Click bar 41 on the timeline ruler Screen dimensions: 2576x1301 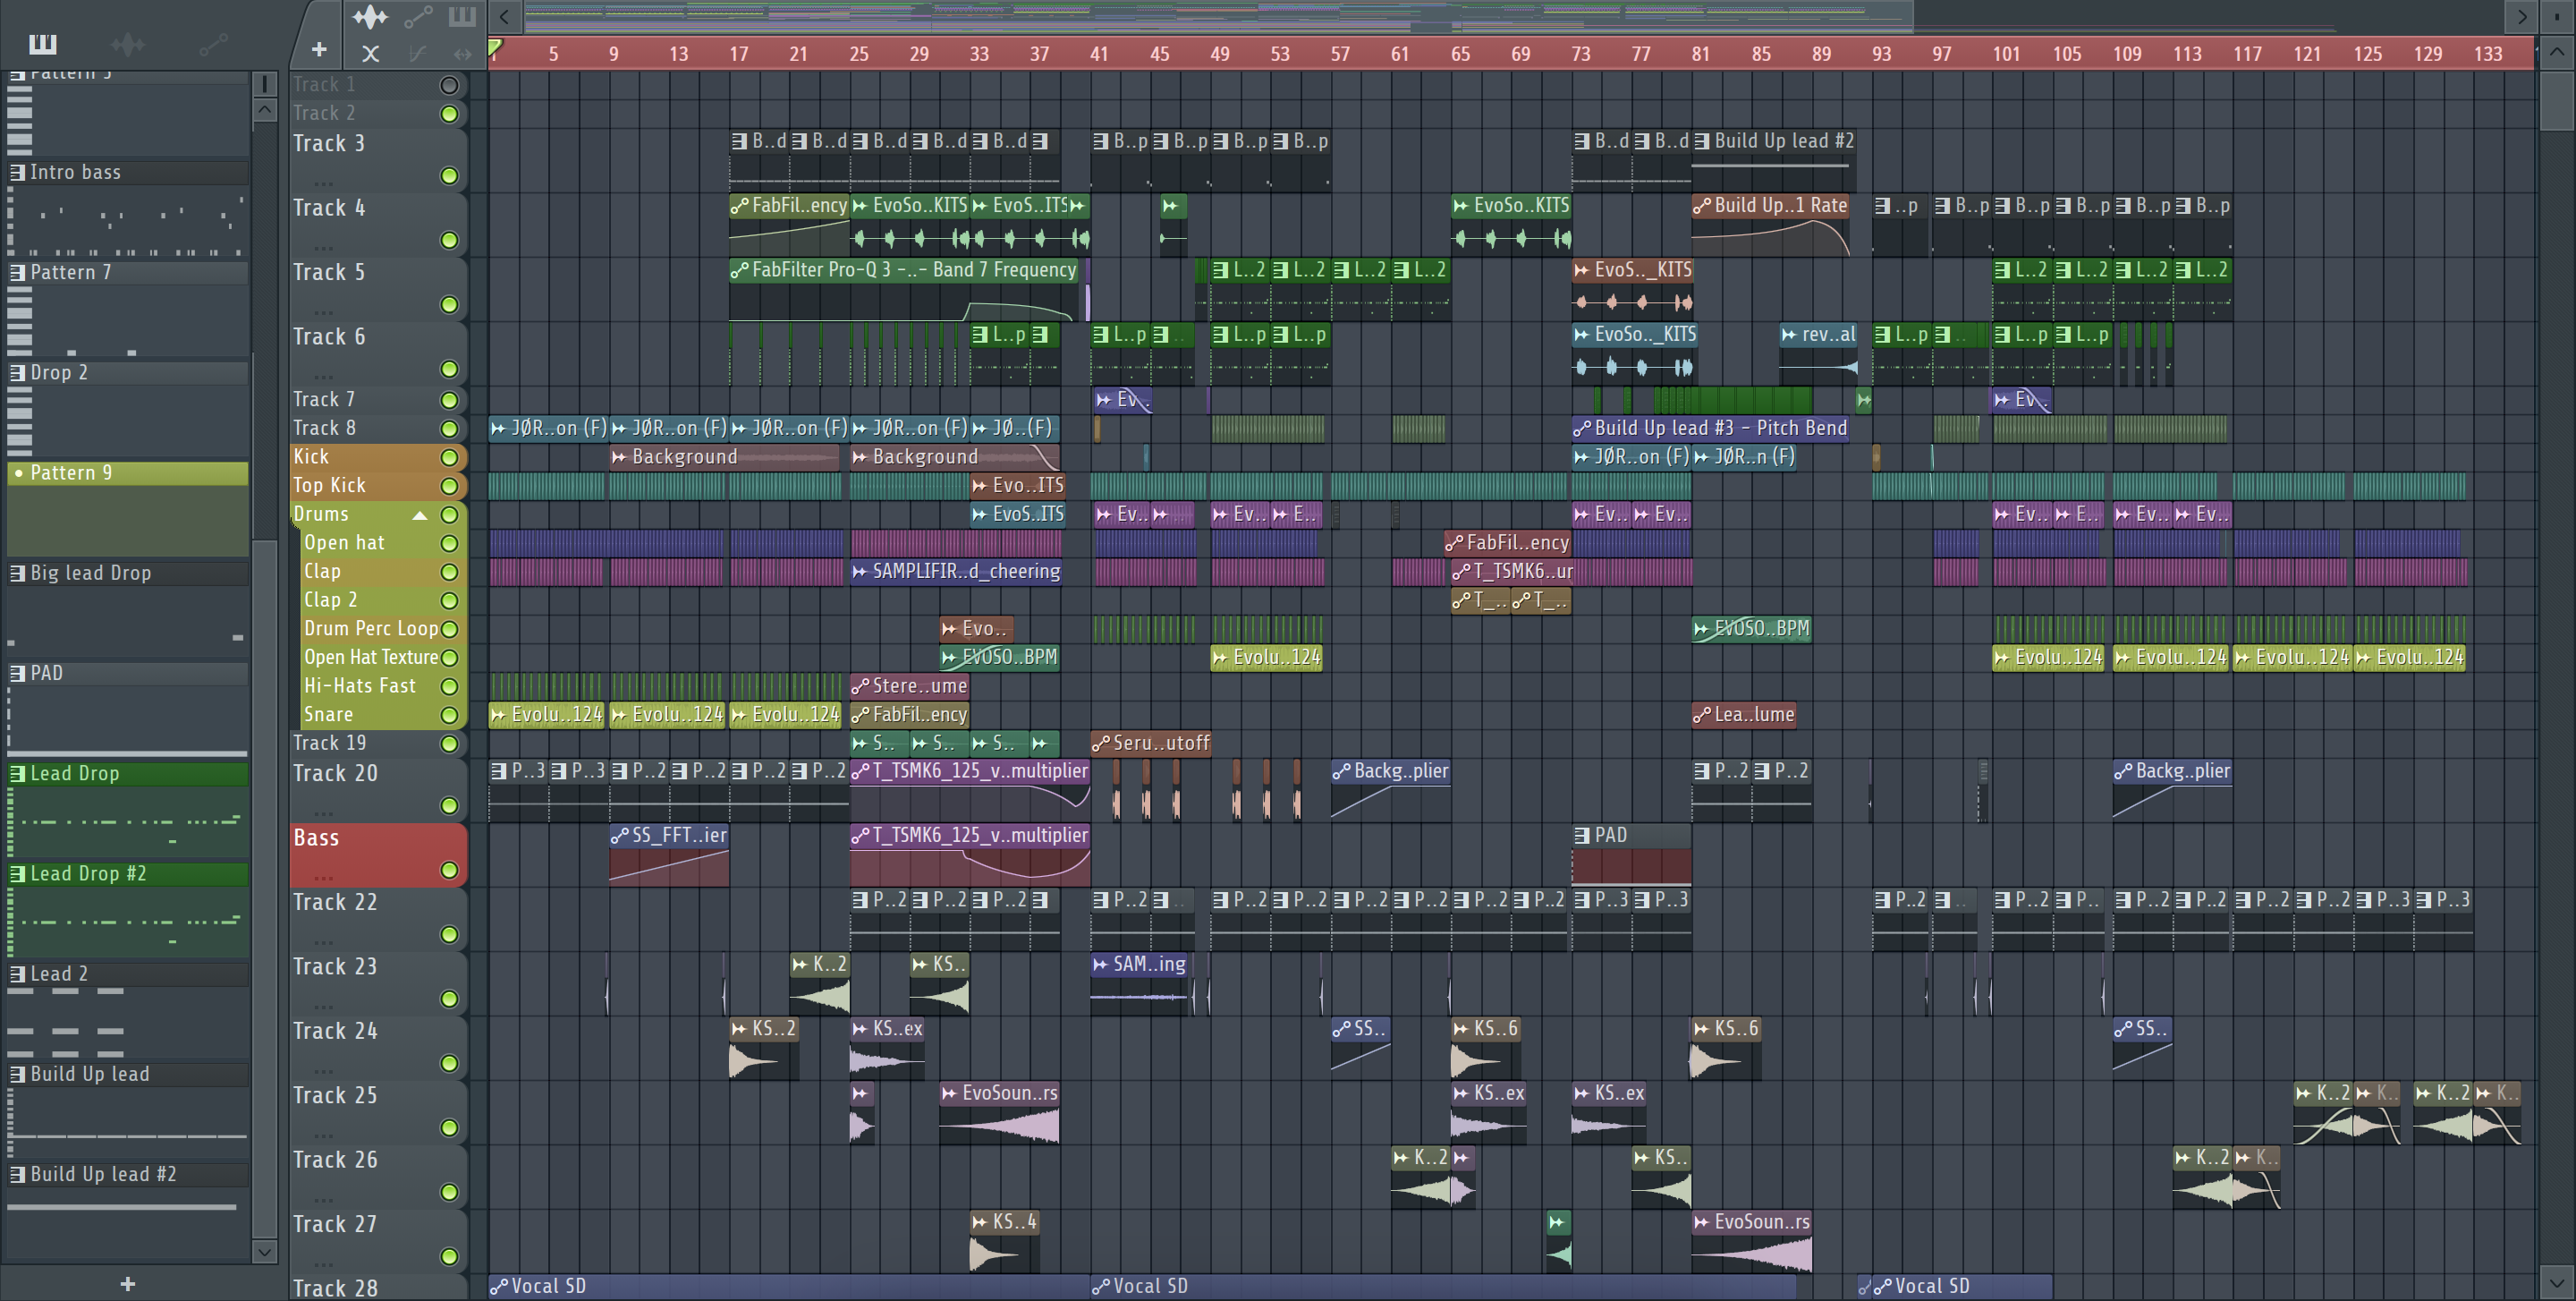coord(1099,54)
